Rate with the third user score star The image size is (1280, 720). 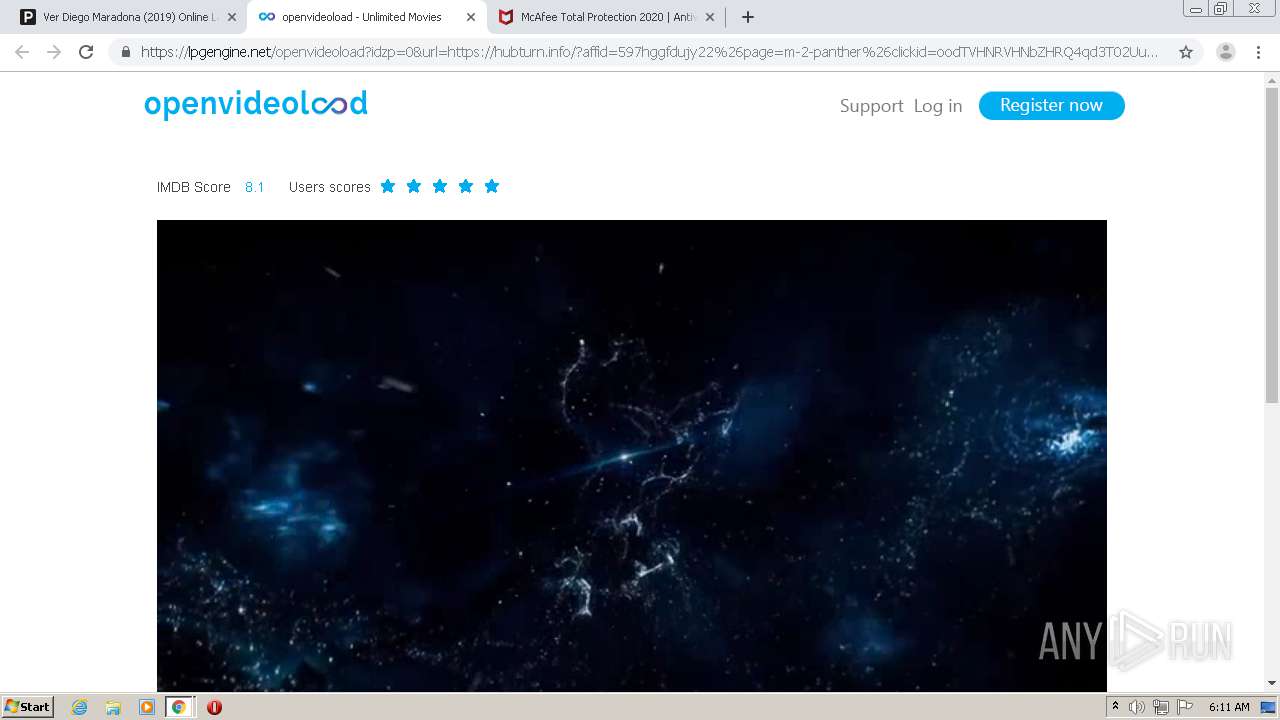click(x=440, y=186)
